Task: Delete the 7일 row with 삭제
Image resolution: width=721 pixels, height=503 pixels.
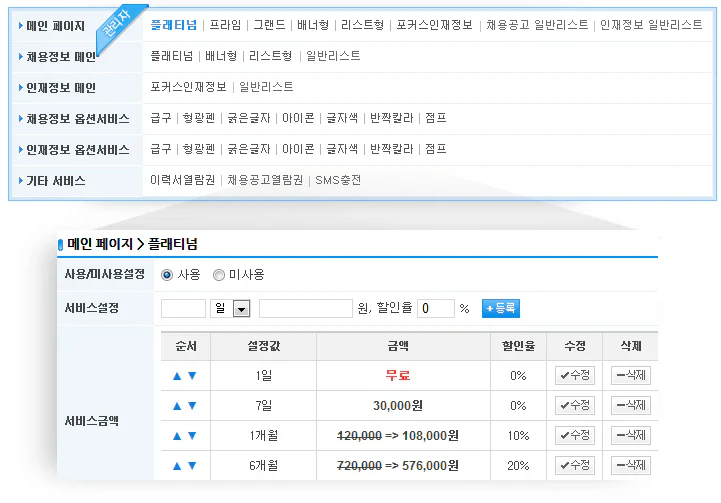Action: tap(631, 405)
